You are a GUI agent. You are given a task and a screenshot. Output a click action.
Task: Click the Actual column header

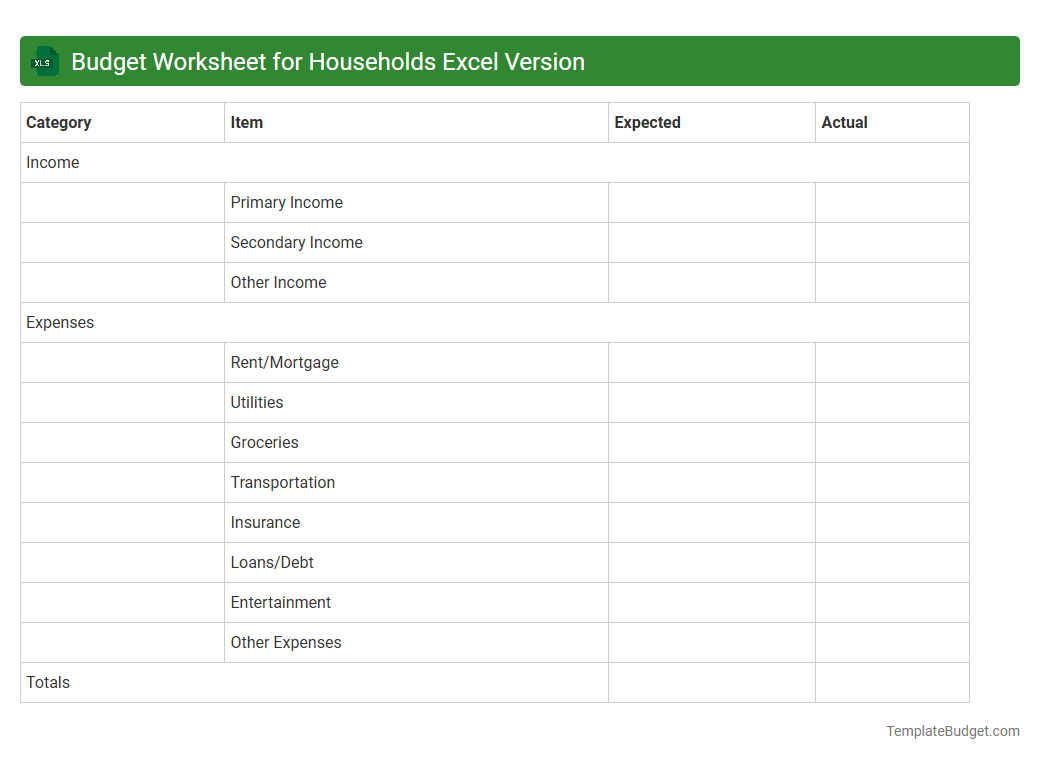(x=844, y=122)
